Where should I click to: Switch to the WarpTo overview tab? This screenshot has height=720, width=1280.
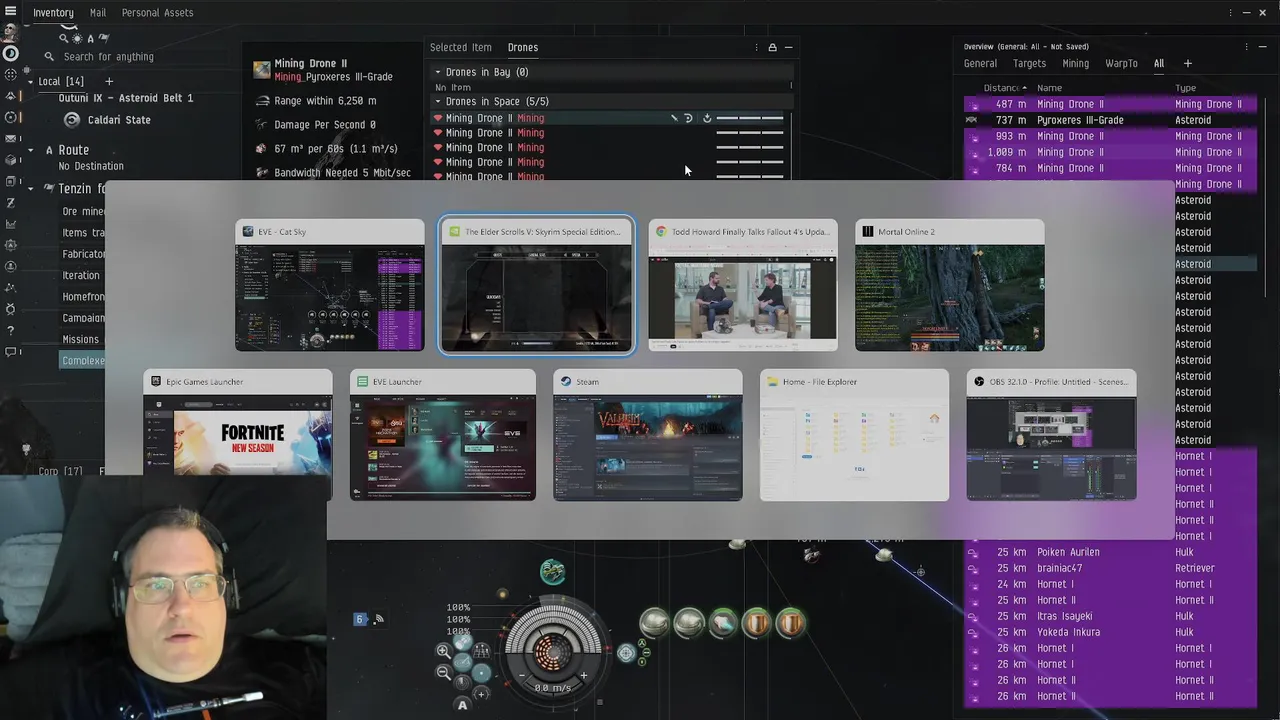pos(1121,63)
